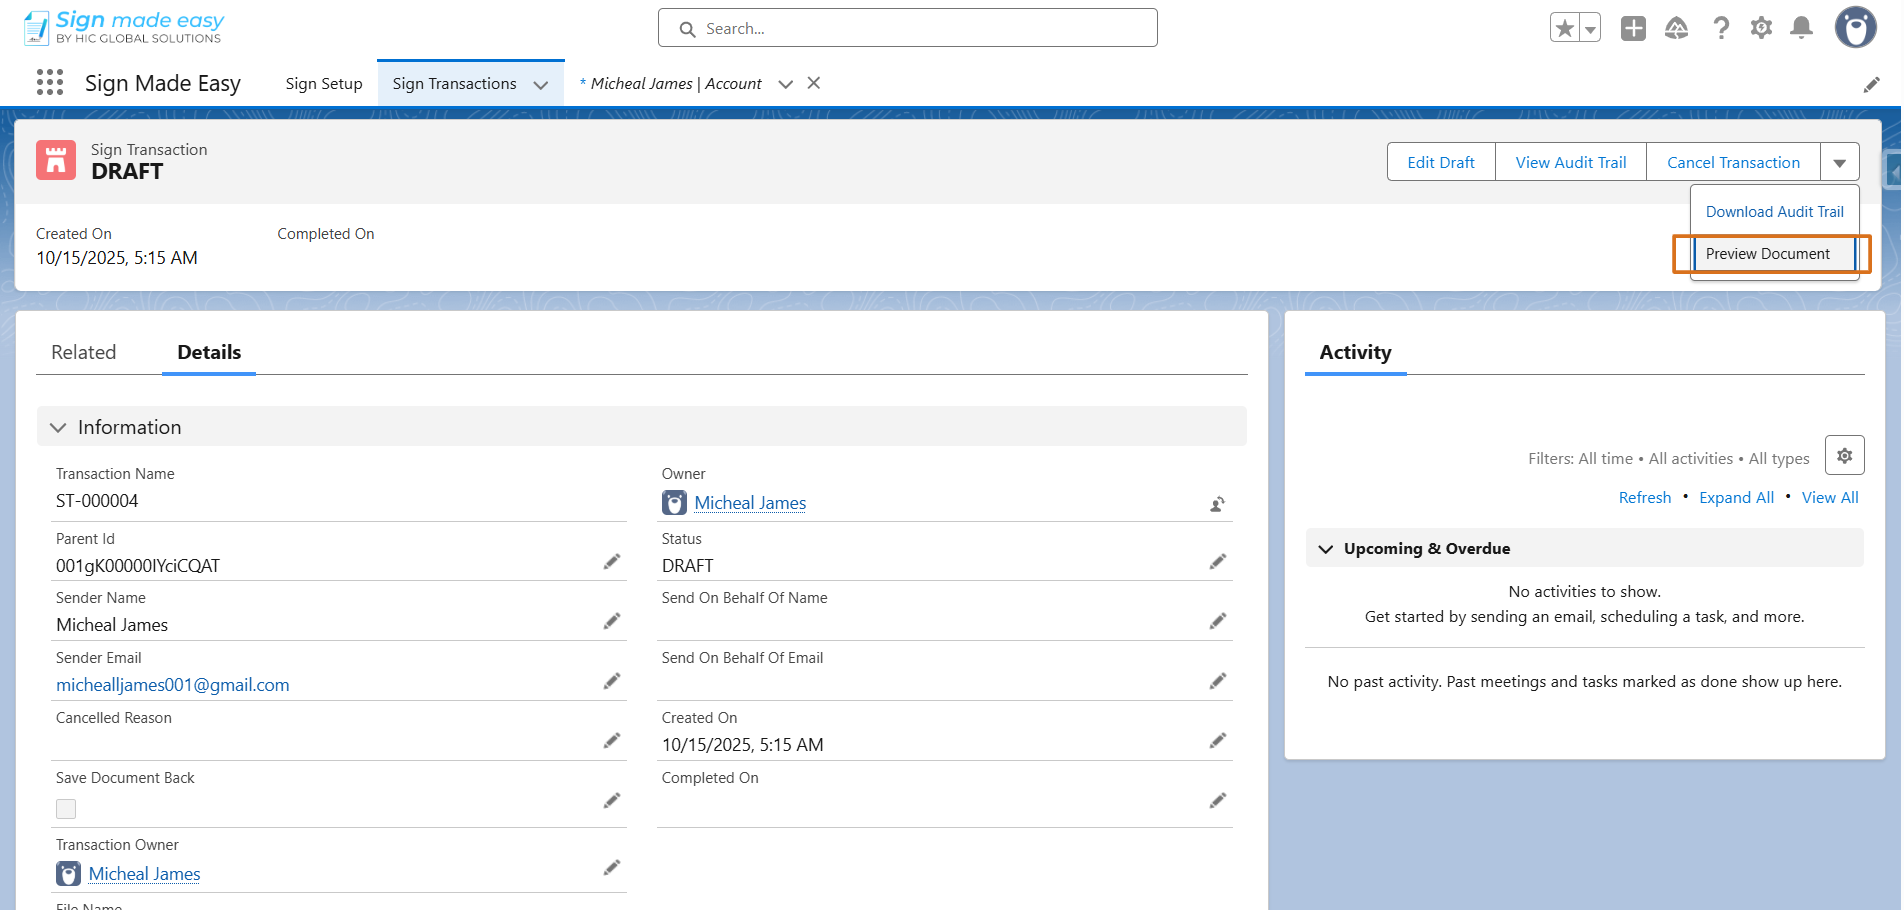Open the App Launcher grid icon
The width and height of the screenshot is (1904, 910).
50,82
